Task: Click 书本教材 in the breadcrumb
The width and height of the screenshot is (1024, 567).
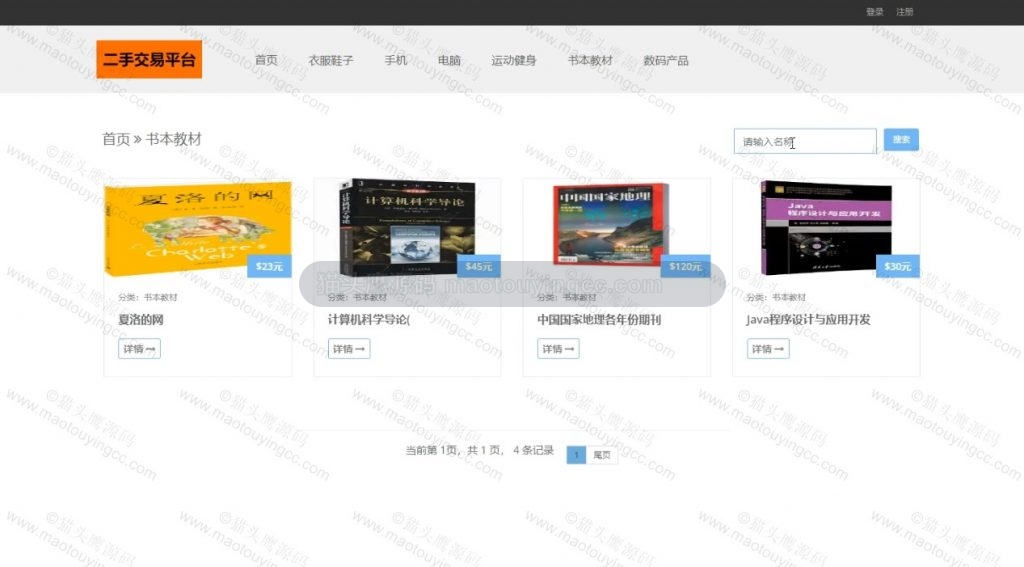Action: click(173, 139)
